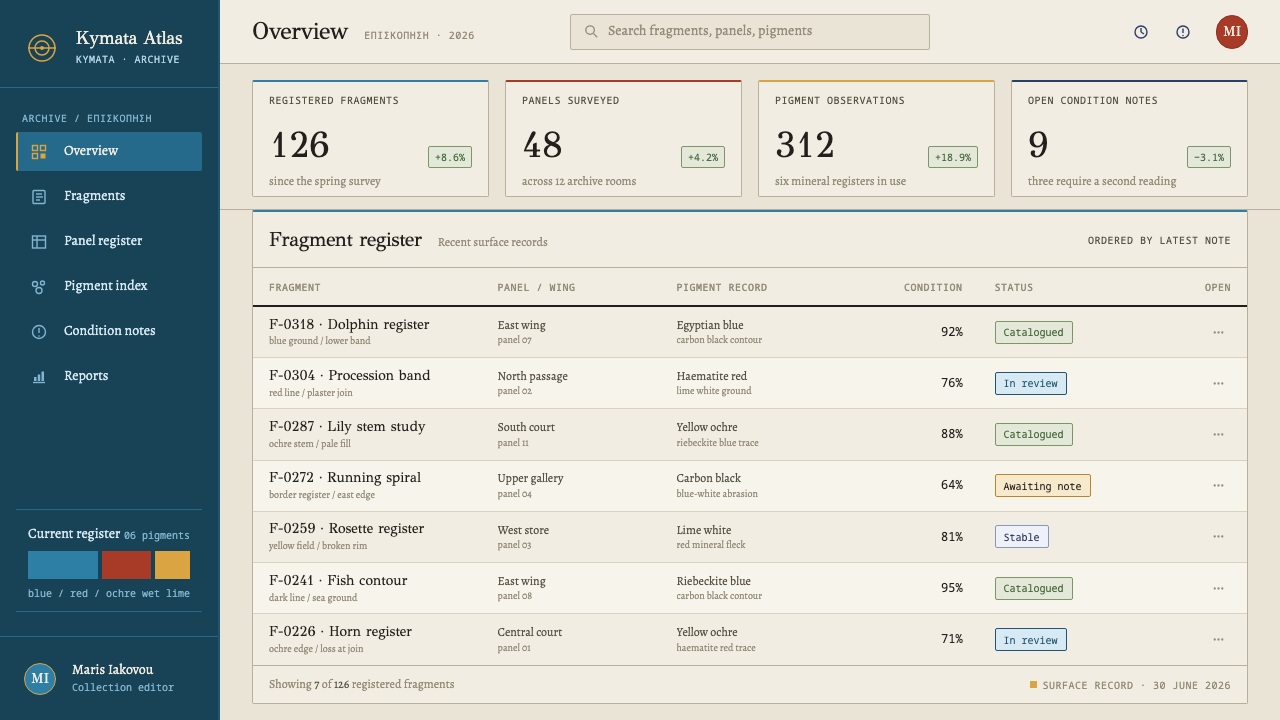Click the Reports bar chart icon
This screenshot has height=720, width=1280.
pos(39,377)
